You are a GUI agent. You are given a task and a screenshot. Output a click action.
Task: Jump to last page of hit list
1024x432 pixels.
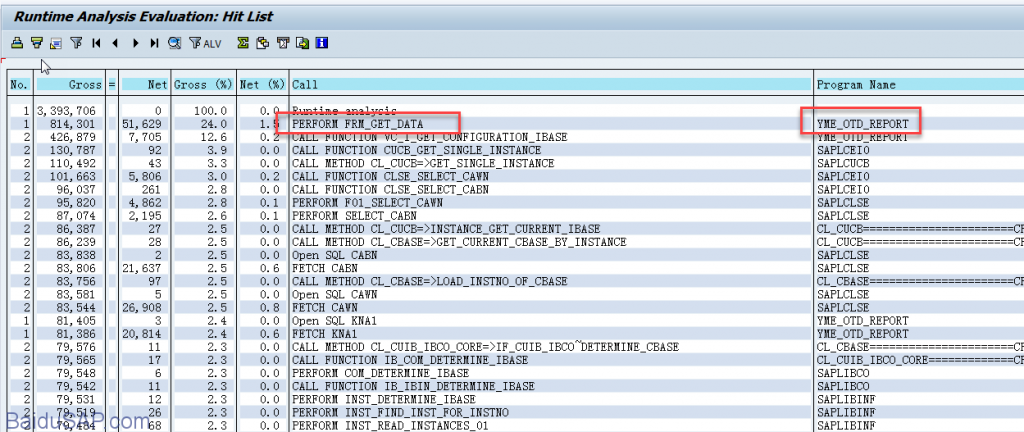click(x=154, y=43)
